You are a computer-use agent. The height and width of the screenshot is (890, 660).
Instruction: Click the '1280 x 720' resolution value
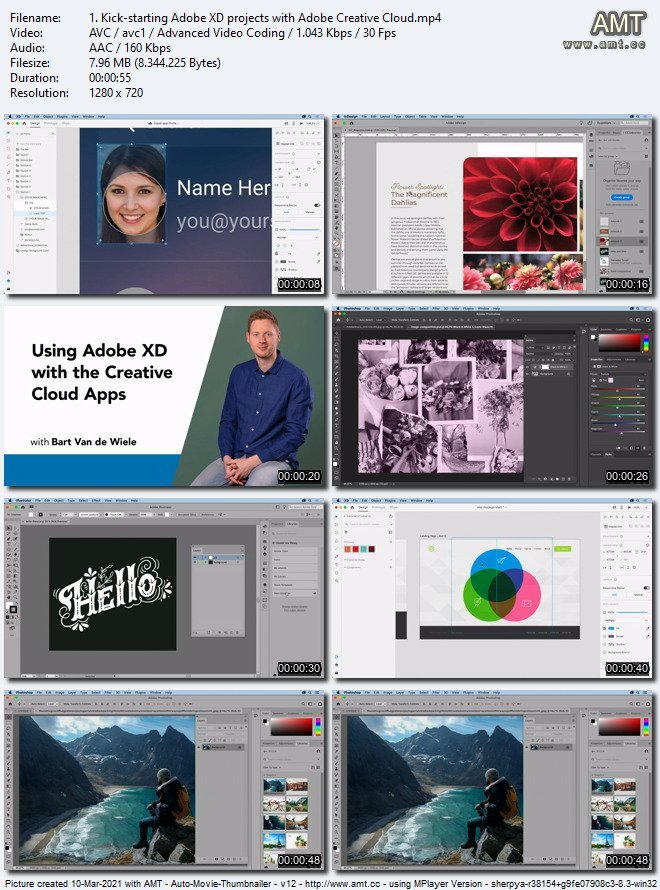pos(116,93)
